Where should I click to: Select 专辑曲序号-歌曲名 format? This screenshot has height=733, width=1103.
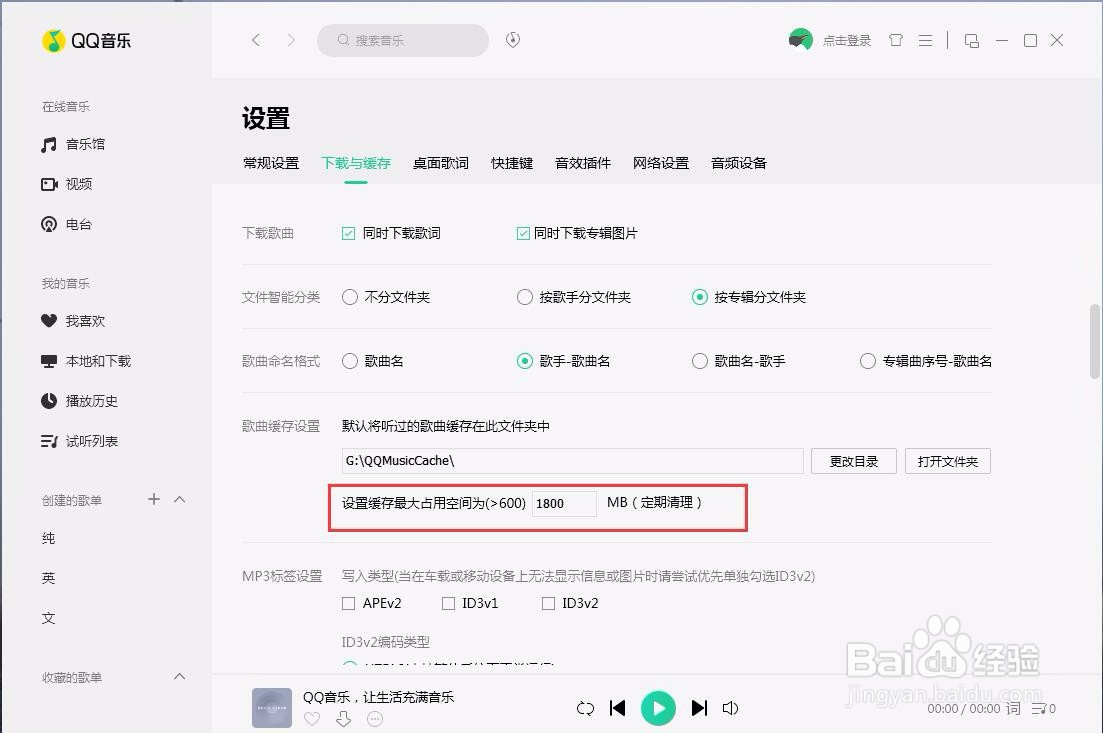coord(867,361)
